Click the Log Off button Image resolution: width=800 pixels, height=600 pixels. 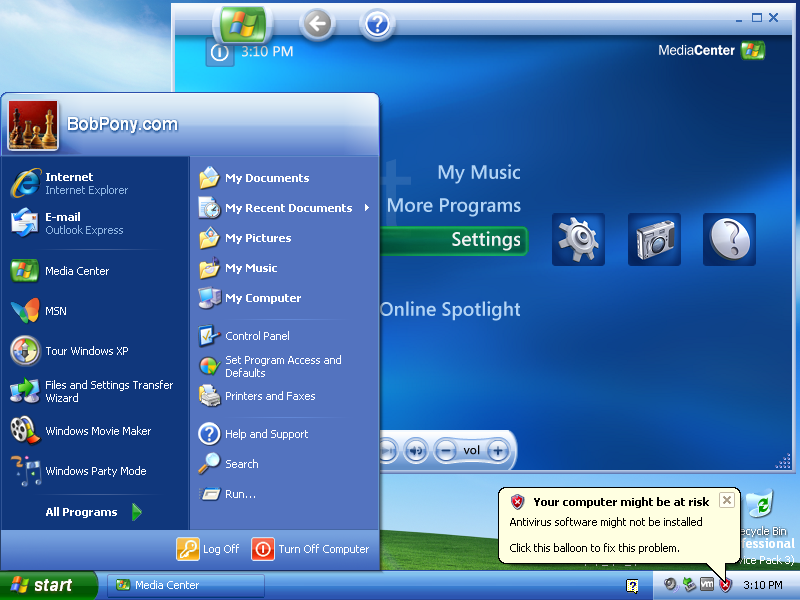tap(208, 549)
